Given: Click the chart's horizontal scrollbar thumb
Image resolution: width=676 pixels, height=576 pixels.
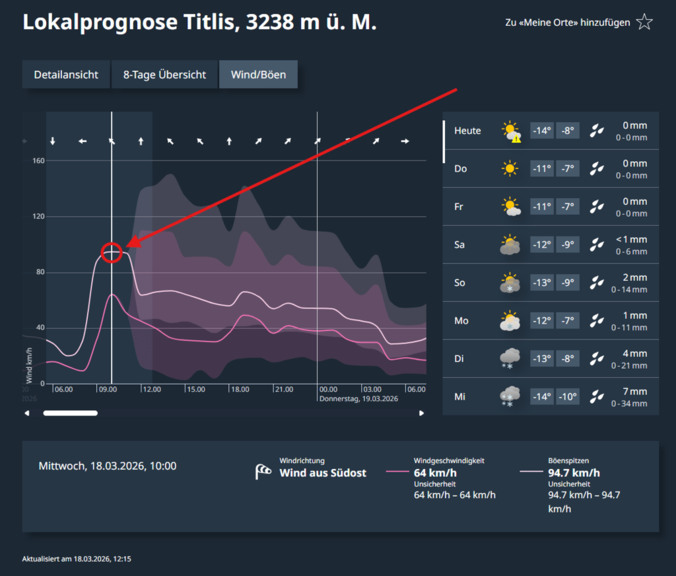Looking at the screenshot, I should [x=70, y=412].
